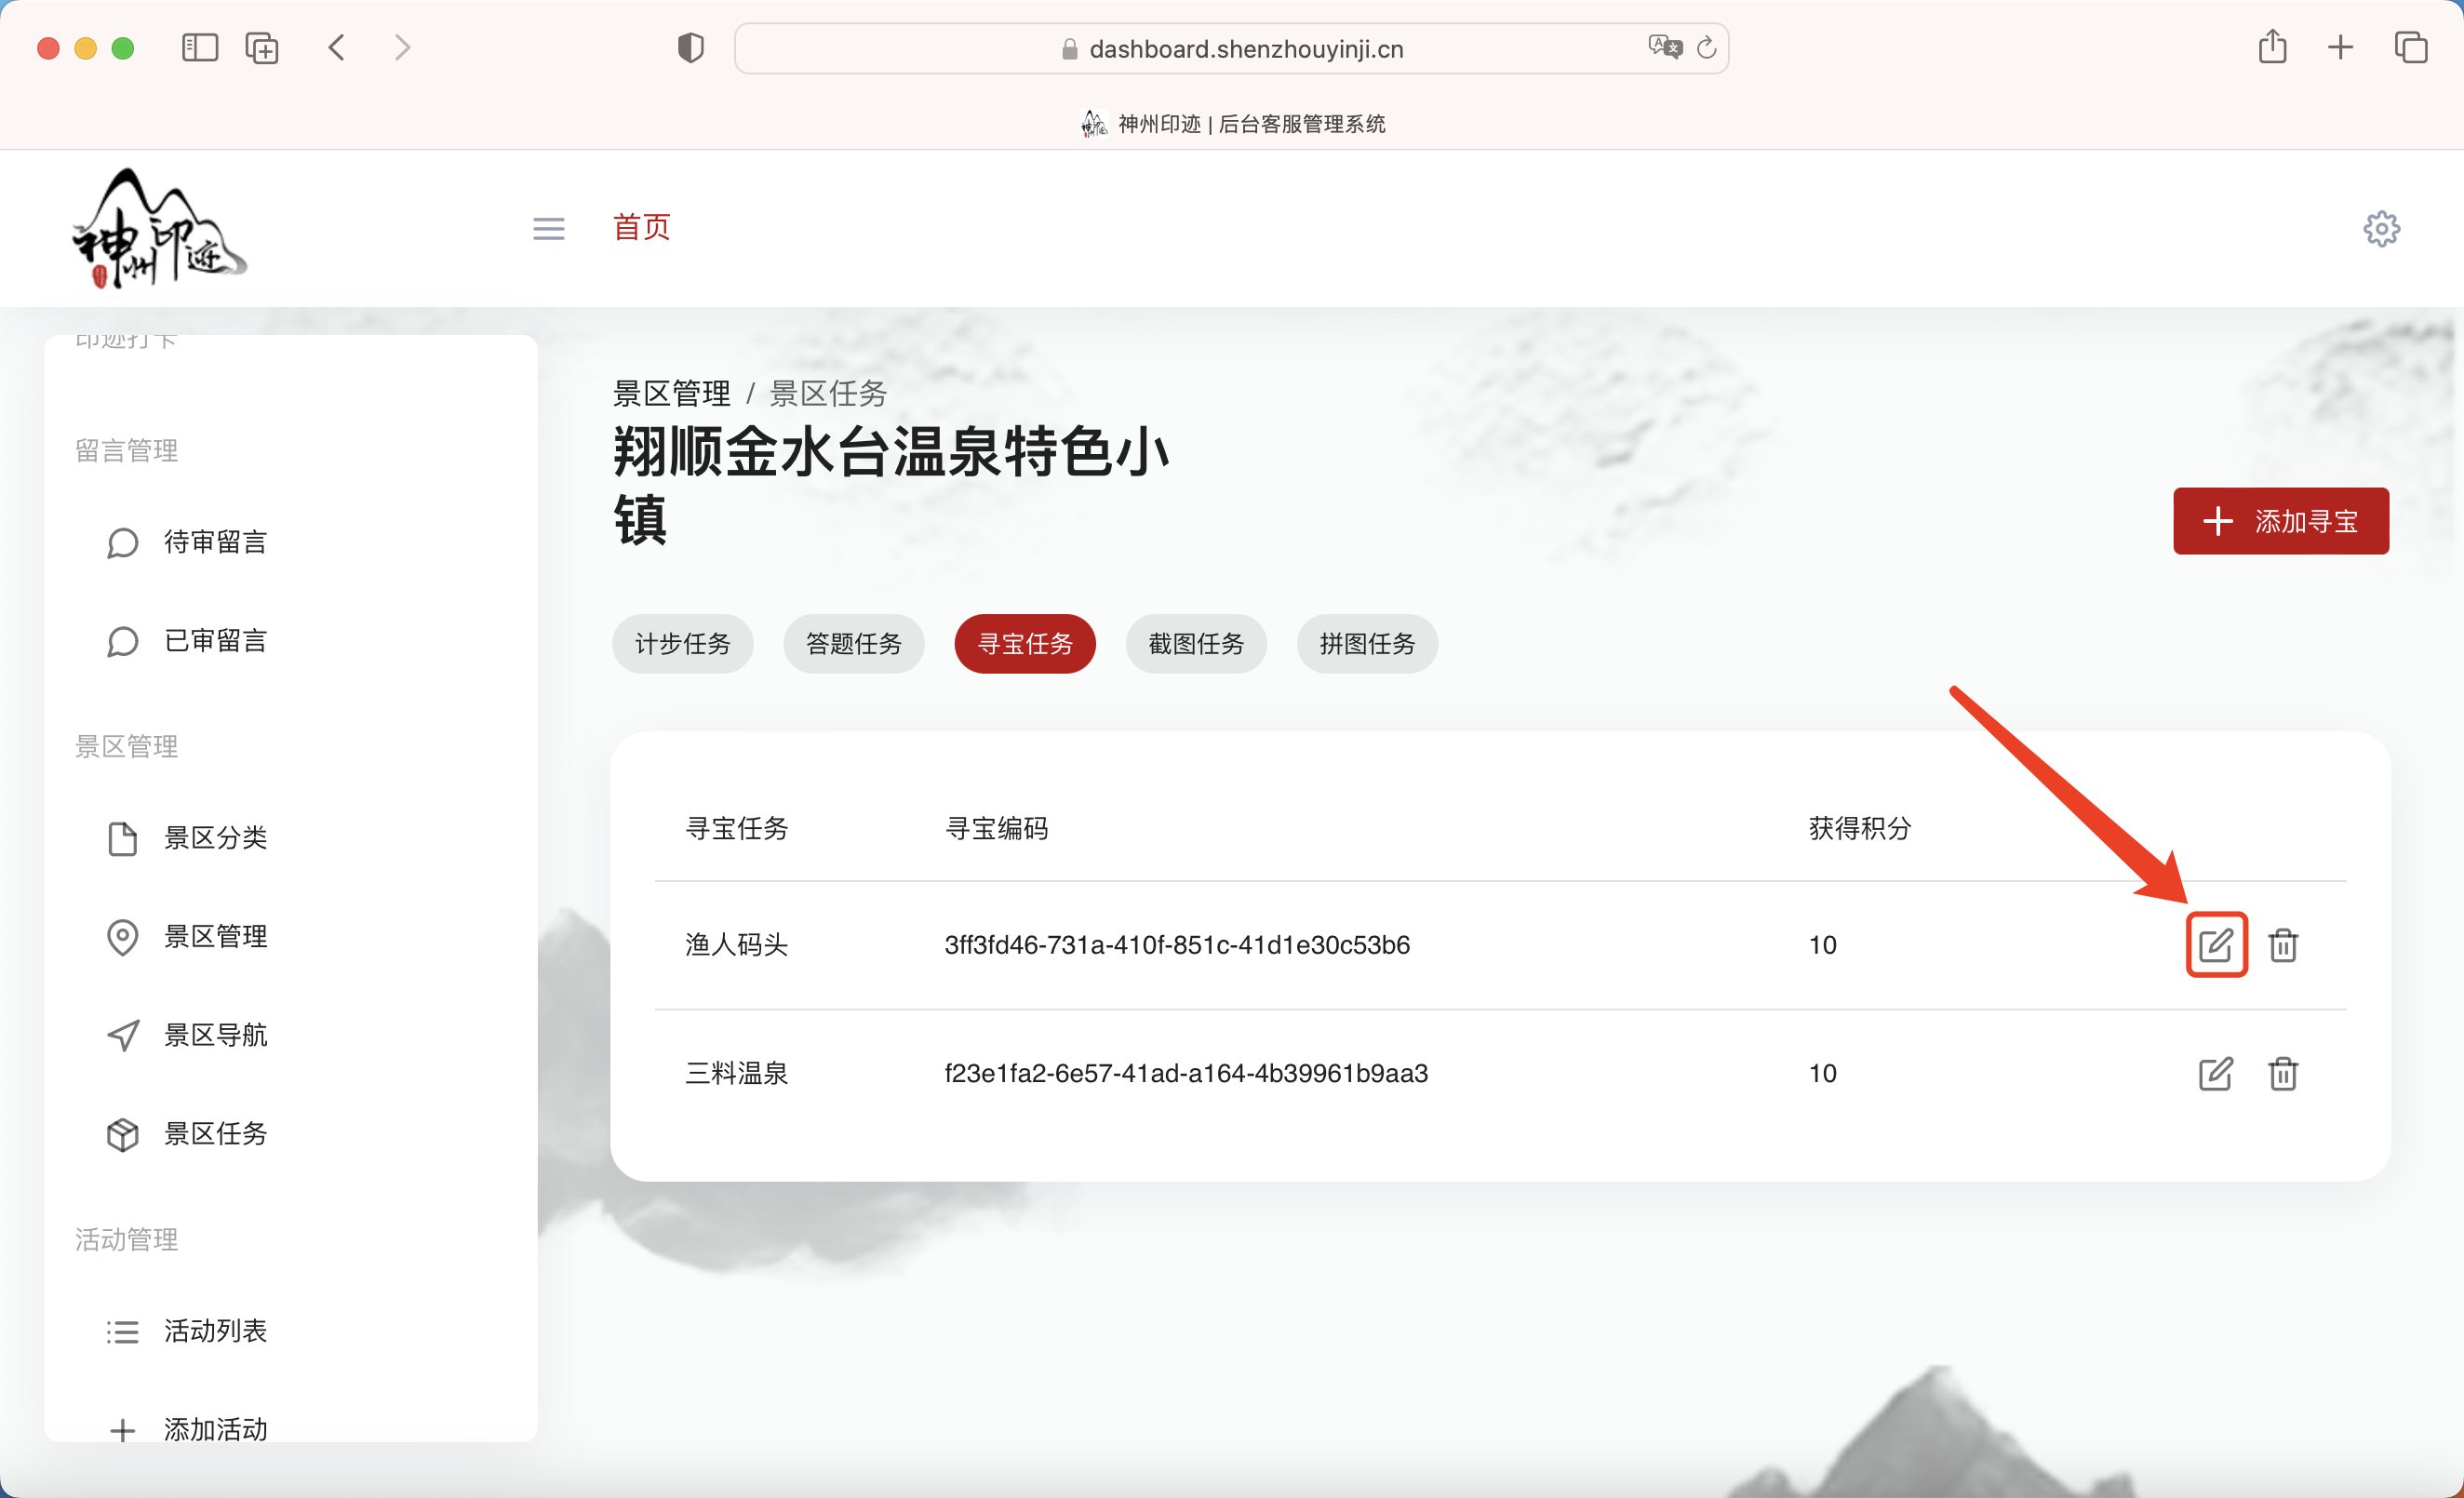The width and height of the screenshot is (2464, 1498).
Task: Open 待审留言 chat bubble entry
Action: click(x=215, y=542)
